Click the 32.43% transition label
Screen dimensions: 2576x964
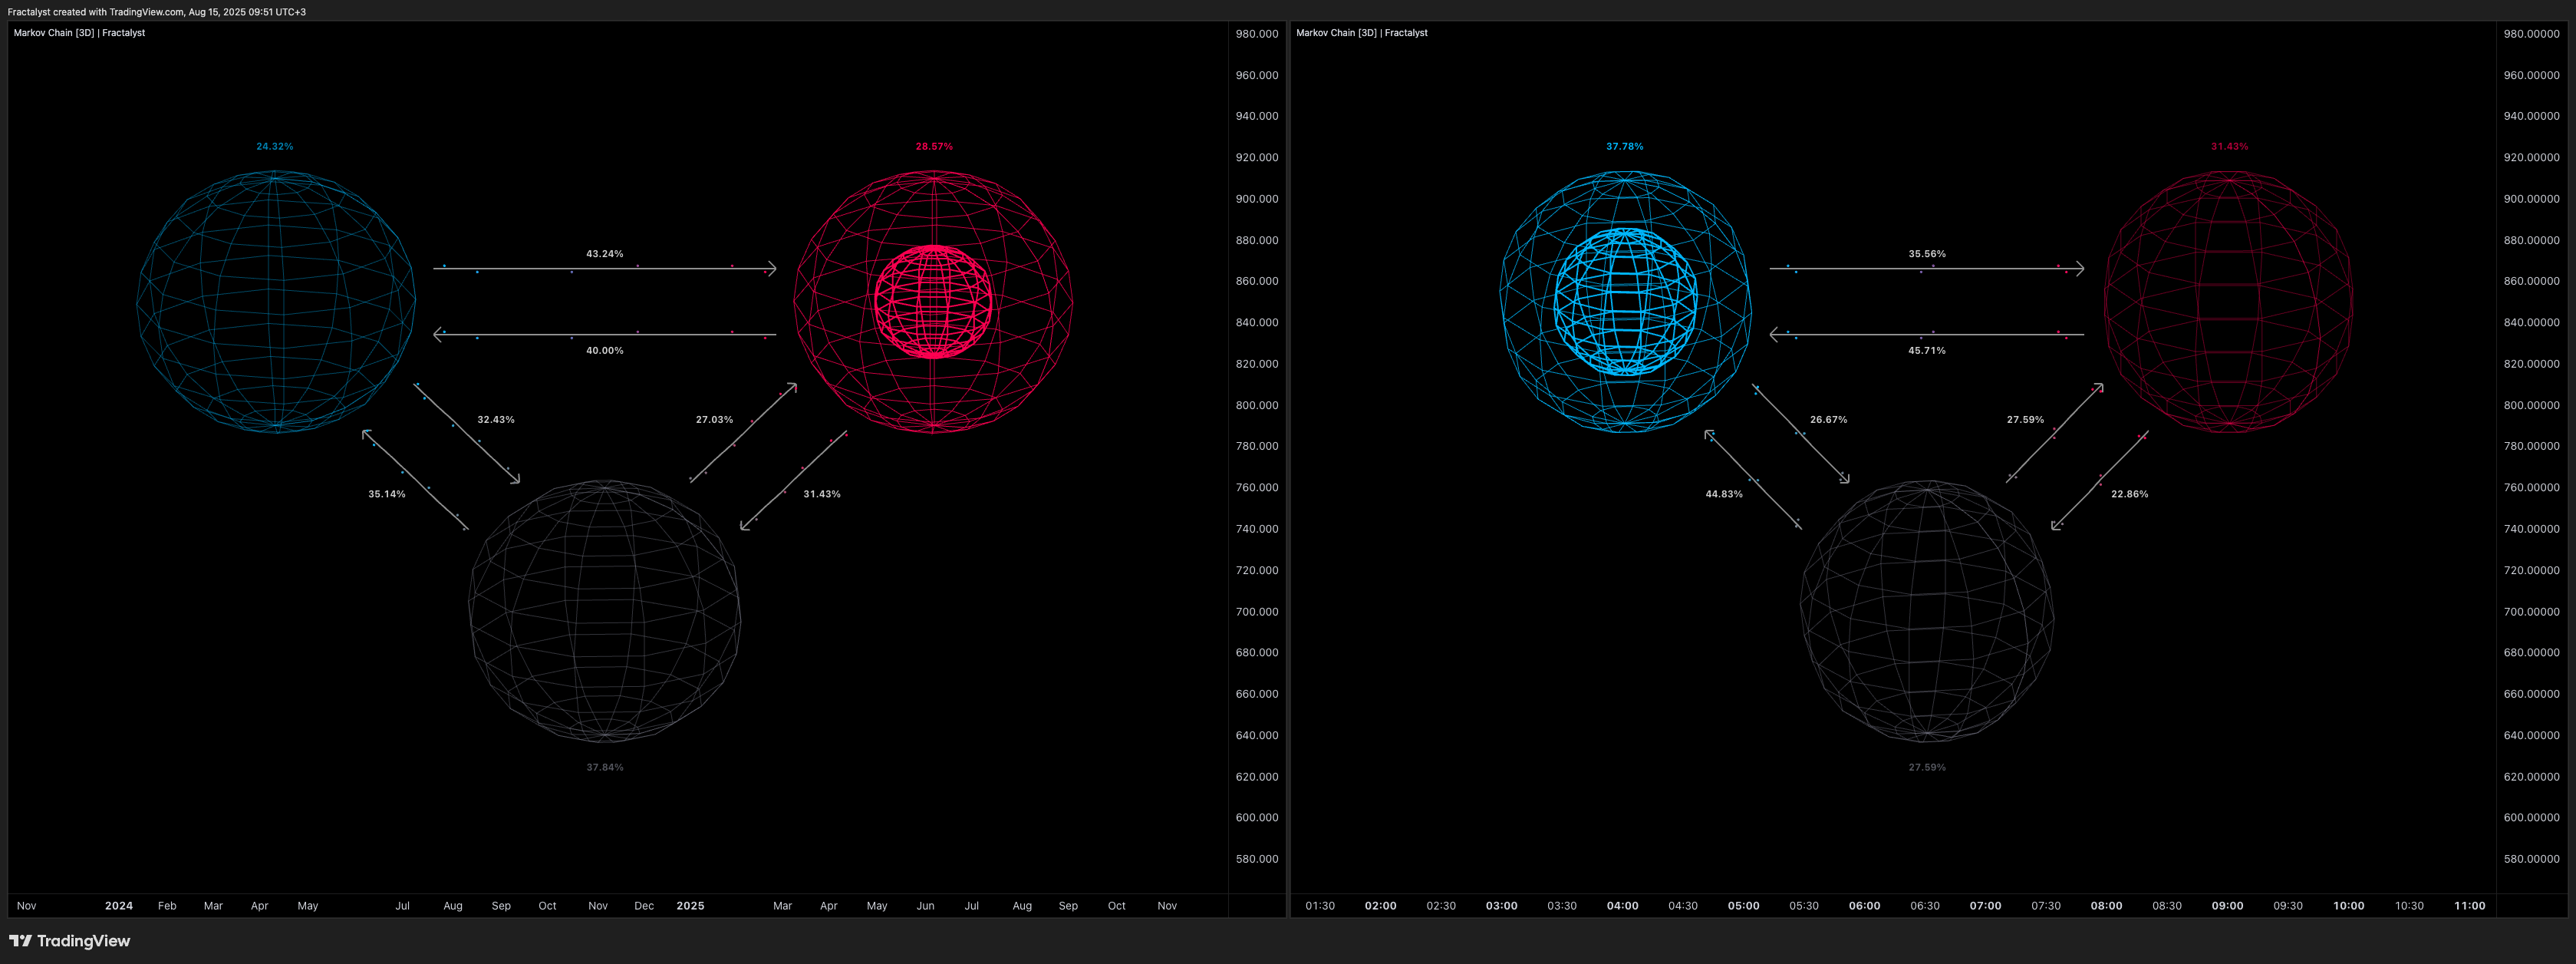coord(496,420)
